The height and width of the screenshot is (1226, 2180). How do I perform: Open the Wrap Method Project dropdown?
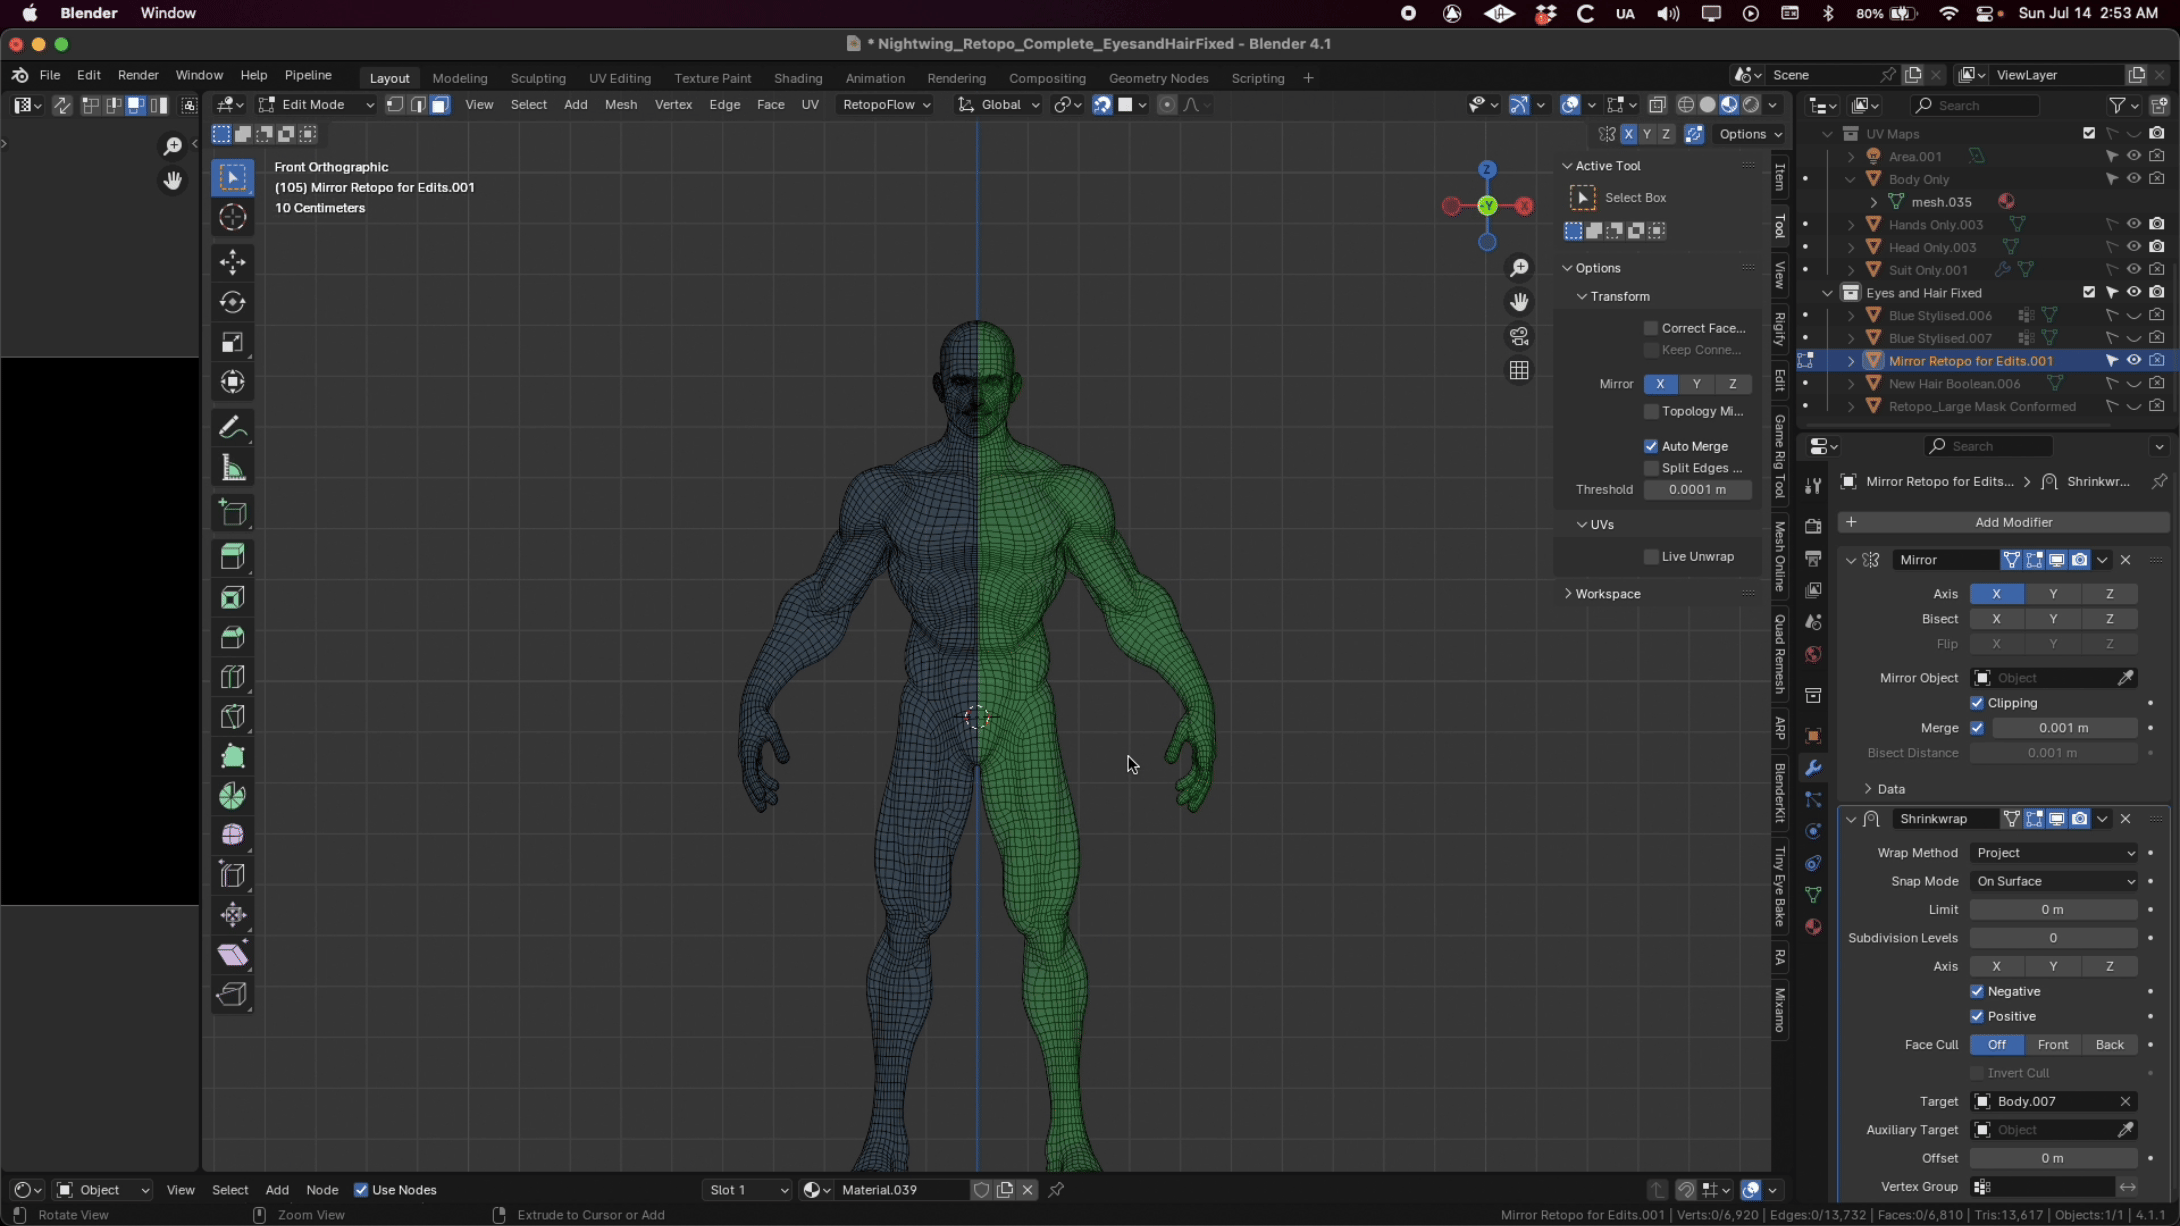[2054, 853]
